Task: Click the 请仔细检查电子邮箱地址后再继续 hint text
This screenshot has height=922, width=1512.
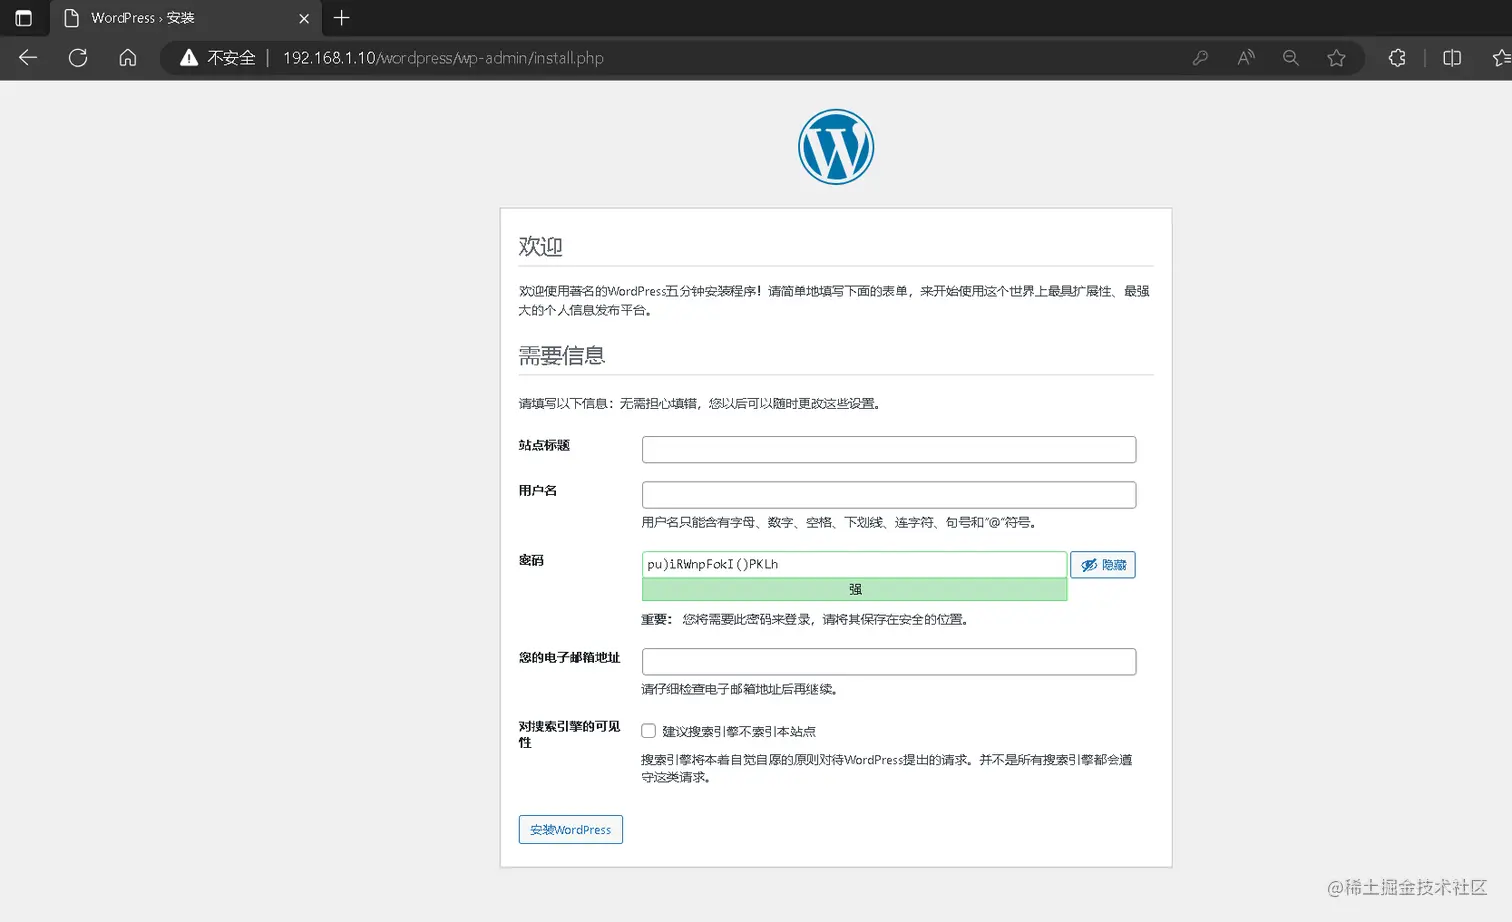Action: pos(739,689)
